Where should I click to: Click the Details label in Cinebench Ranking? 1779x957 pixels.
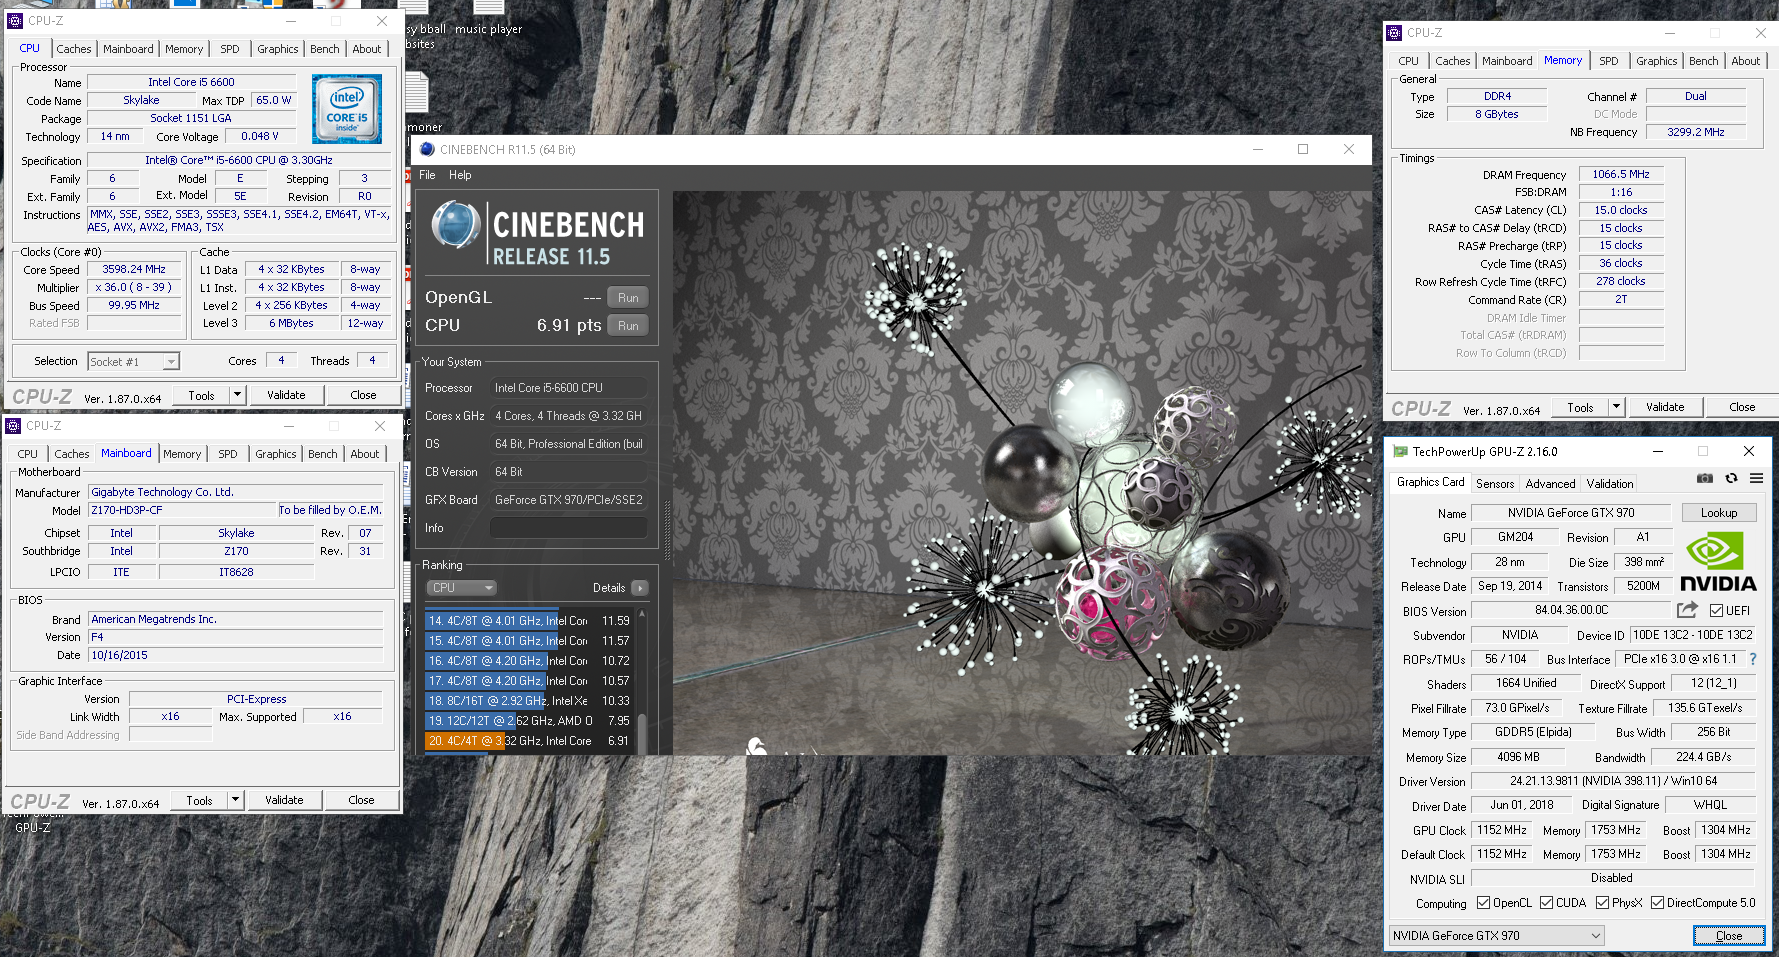[609, 588]
